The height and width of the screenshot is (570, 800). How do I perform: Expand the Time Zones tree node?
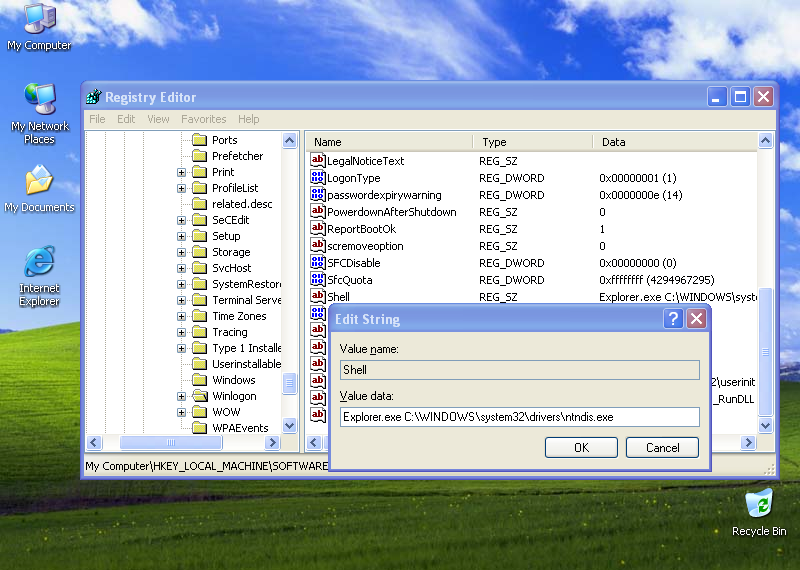pyautogui.click(x=181, y=316)
